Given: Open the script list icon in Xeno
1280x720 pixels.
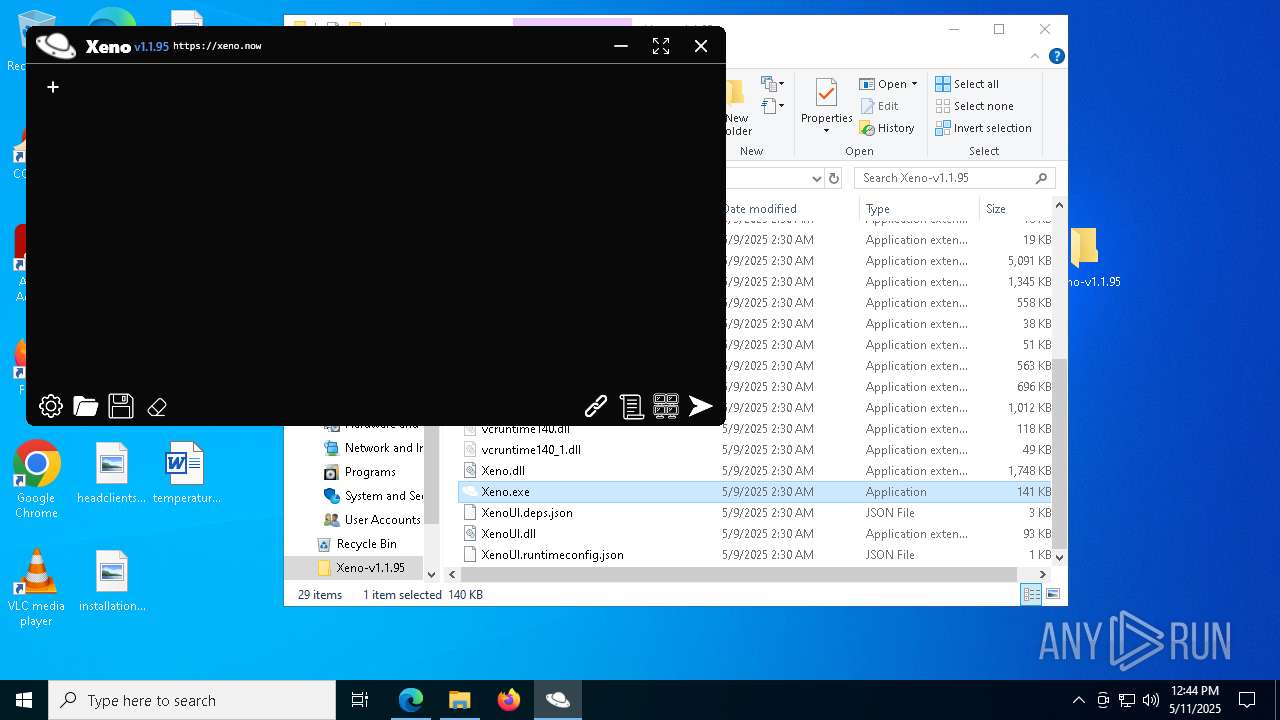Looking at the screenshot, I should tap(631, 406).
